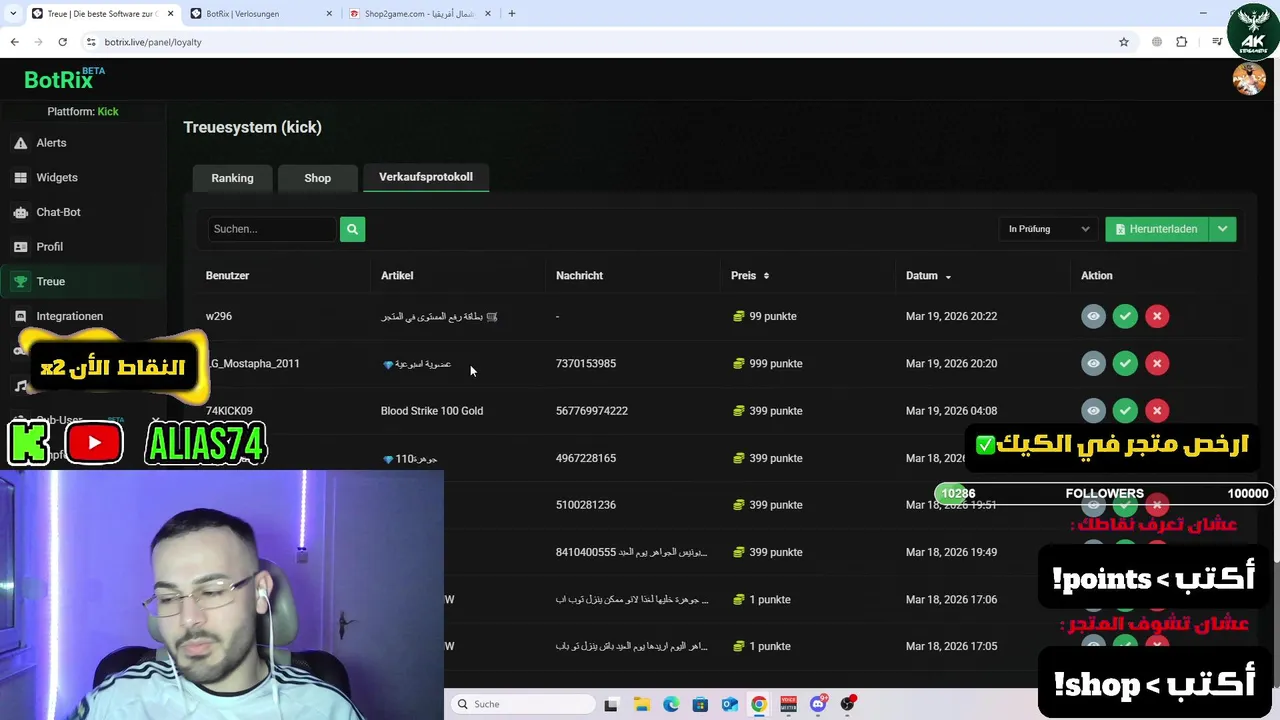Switch to the Ranking tab

pyautogui.click(x=232, y=178)
